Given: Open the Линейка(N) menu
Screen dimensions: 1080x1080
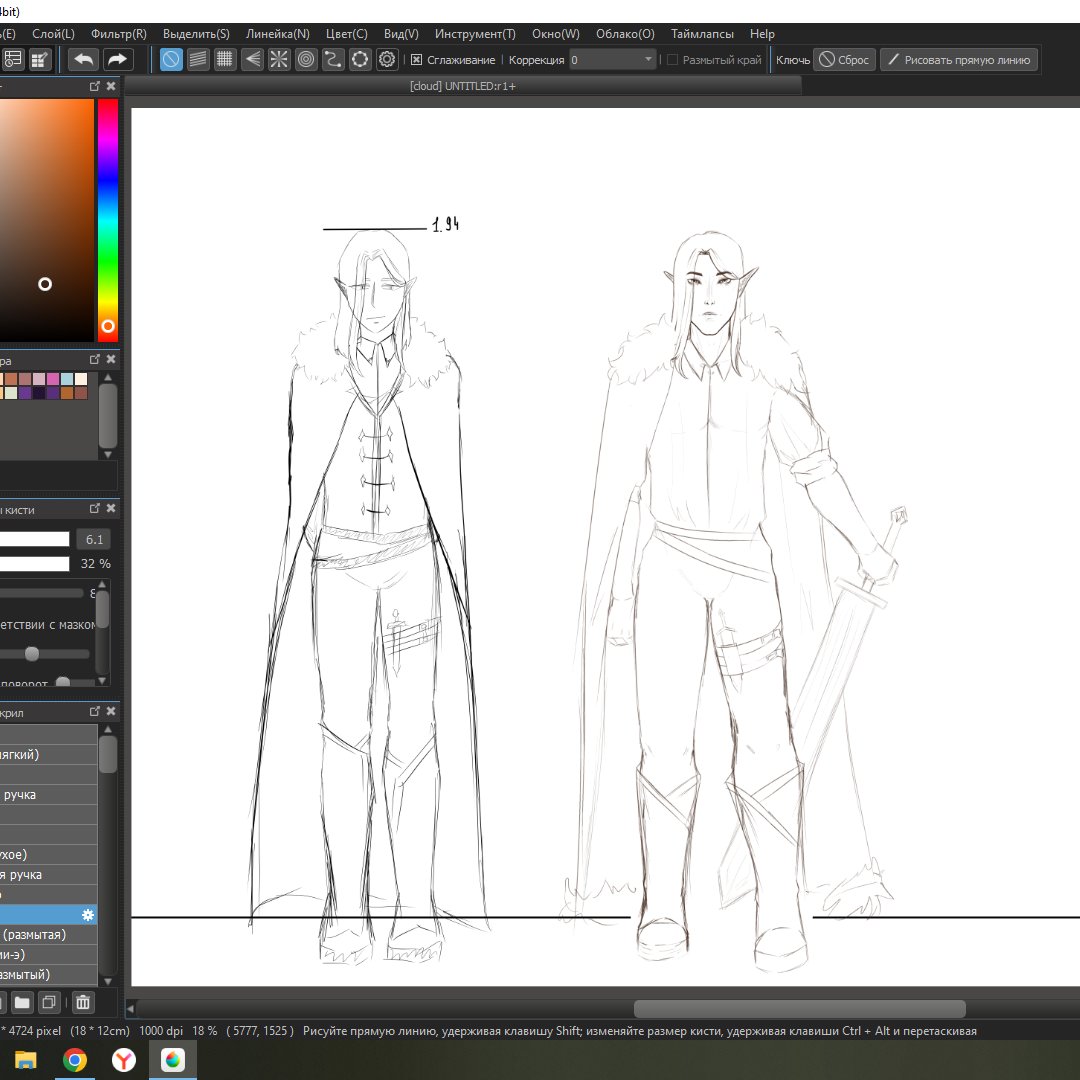Looking at the screenshot, I should pyautogui.click(x=278, y=34).
